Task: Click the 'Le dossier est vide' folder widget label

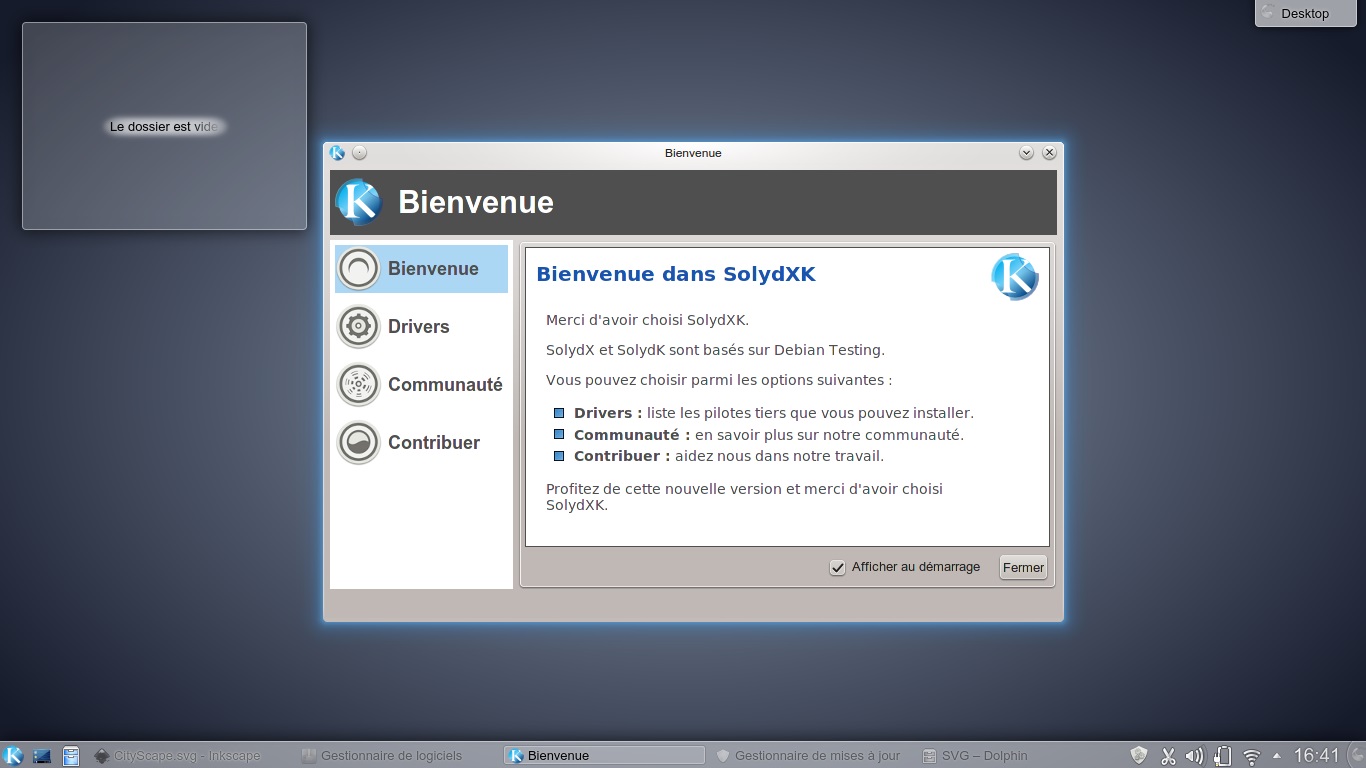Action: [164, 127]
